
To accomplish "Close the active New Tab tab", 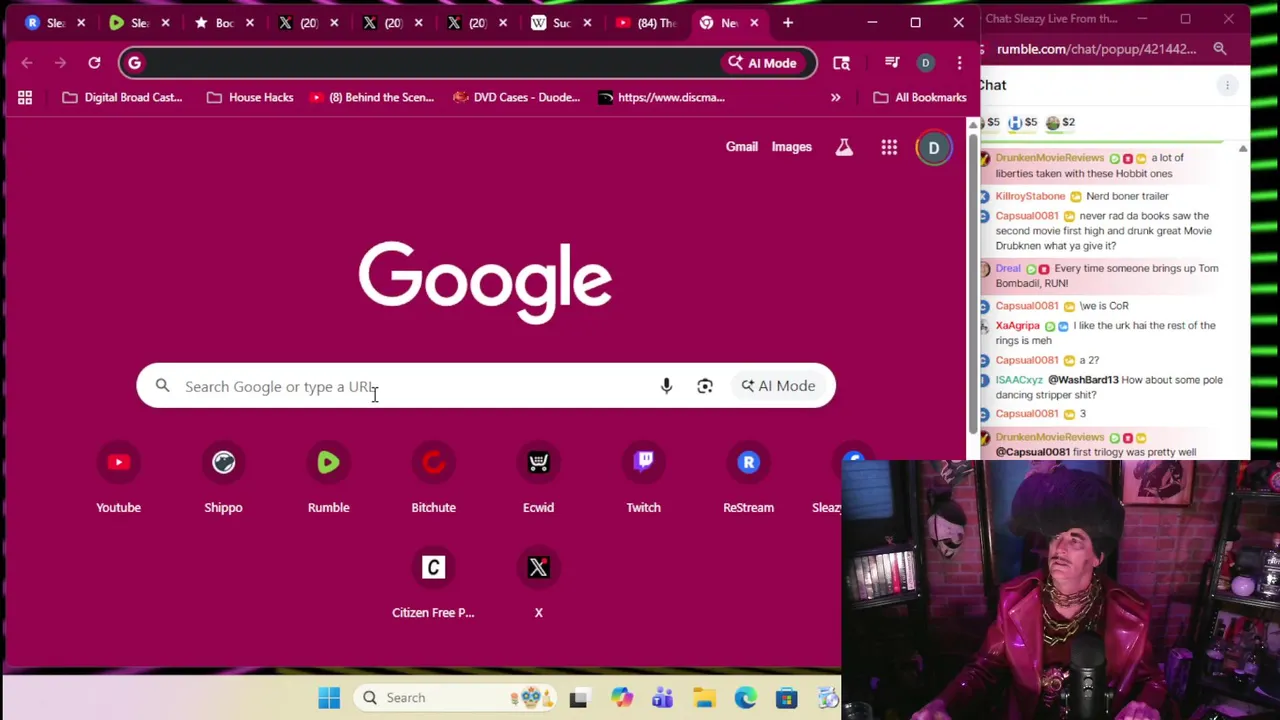I will click(x=754, y=22).
